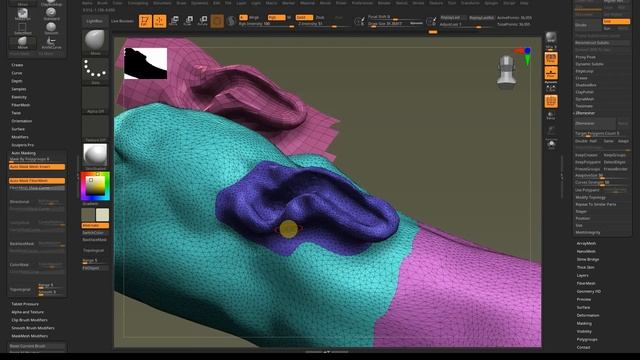Toggle Zsub sculpt mode
The height and width of the screenshot is (360, 640).
tap(320, 18)
